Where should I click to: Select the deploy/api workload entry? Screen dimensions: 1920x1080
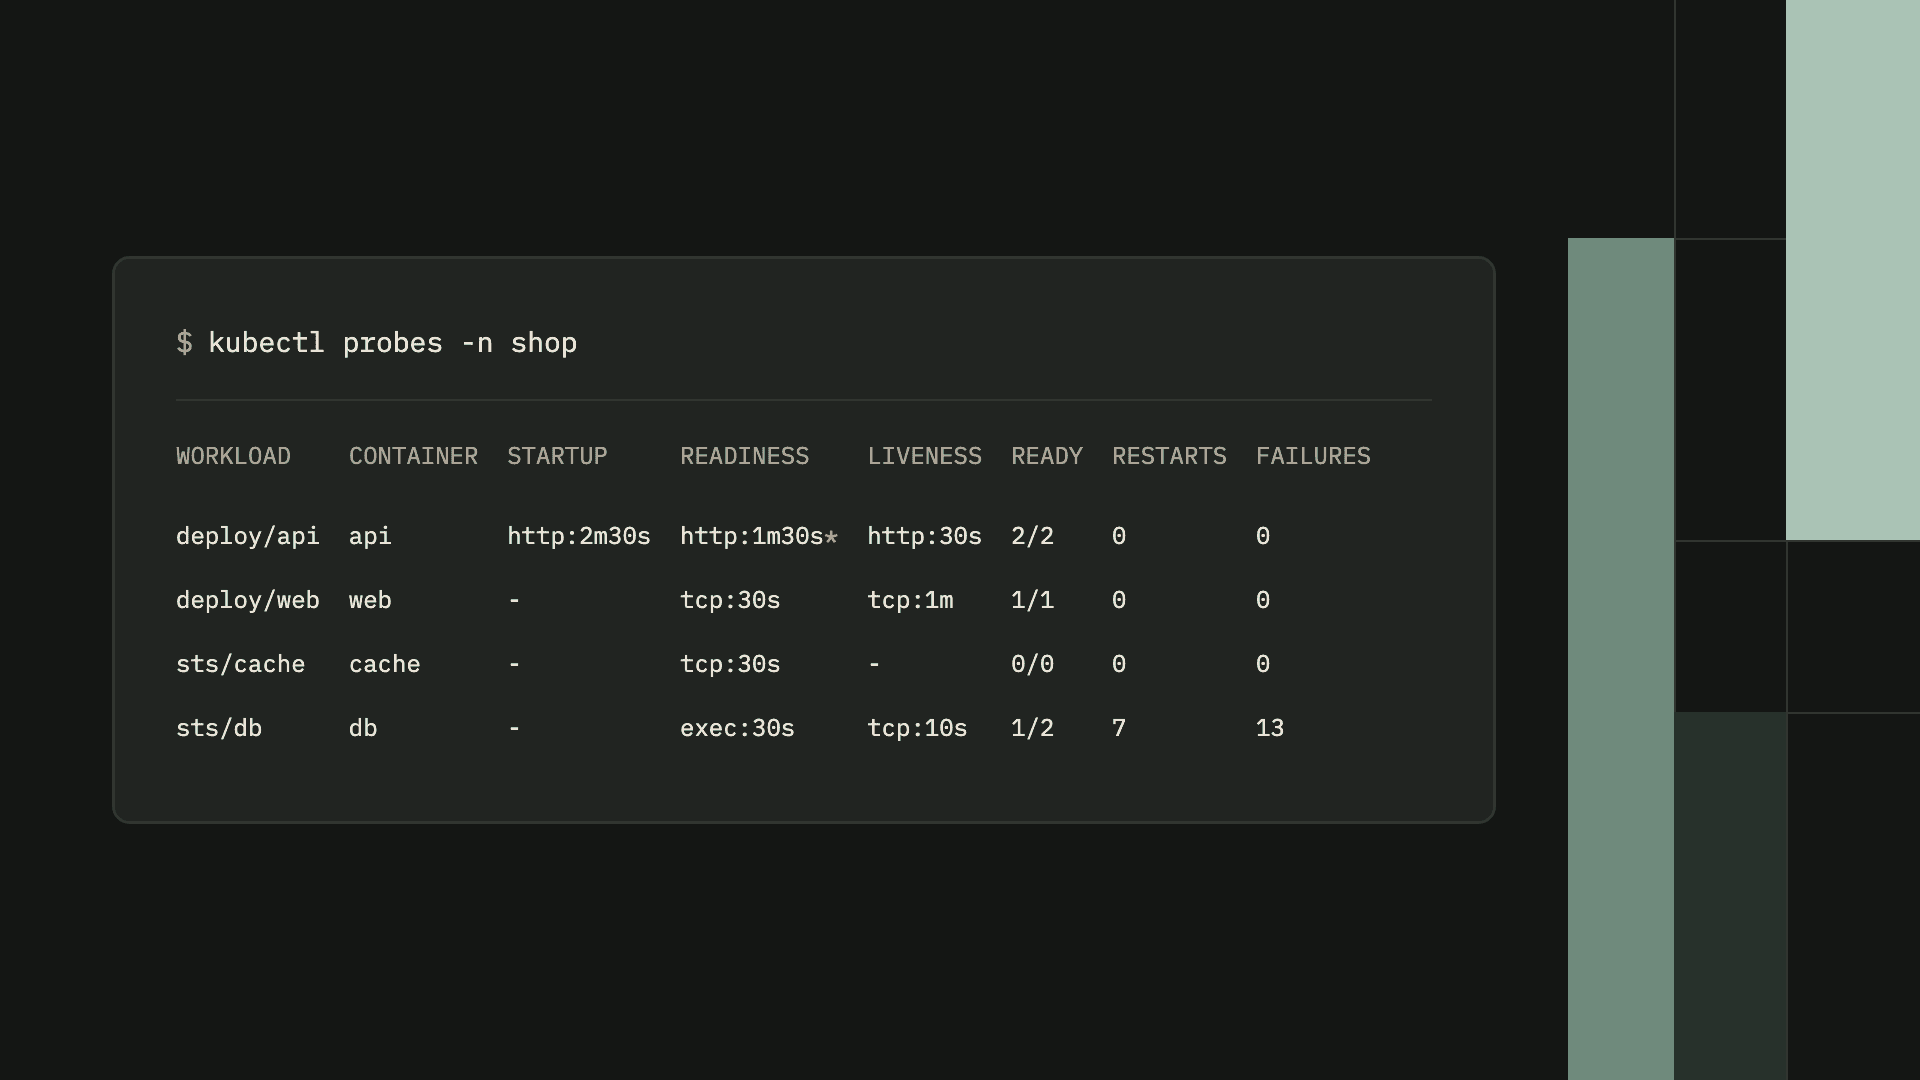click(248, 537)
